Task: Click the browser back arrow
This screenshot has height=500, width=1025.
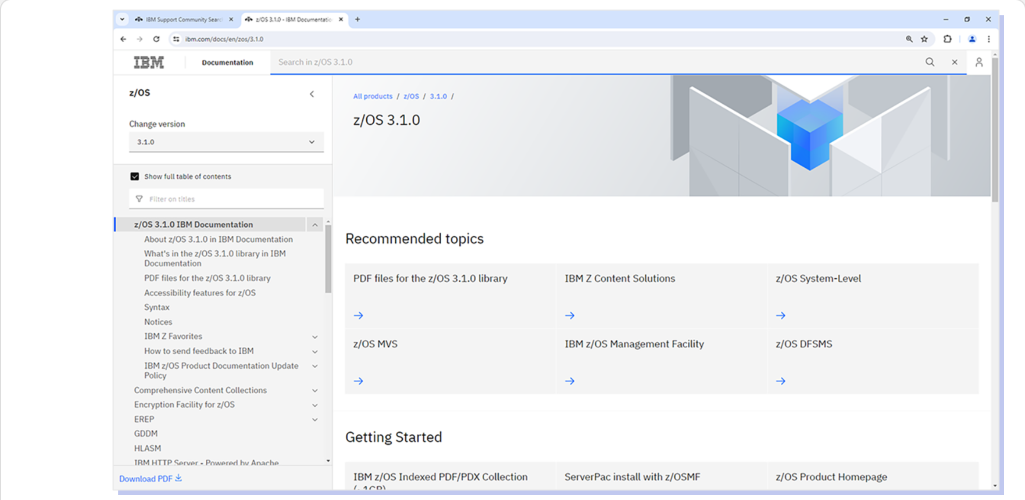Action: pos(124,39)
